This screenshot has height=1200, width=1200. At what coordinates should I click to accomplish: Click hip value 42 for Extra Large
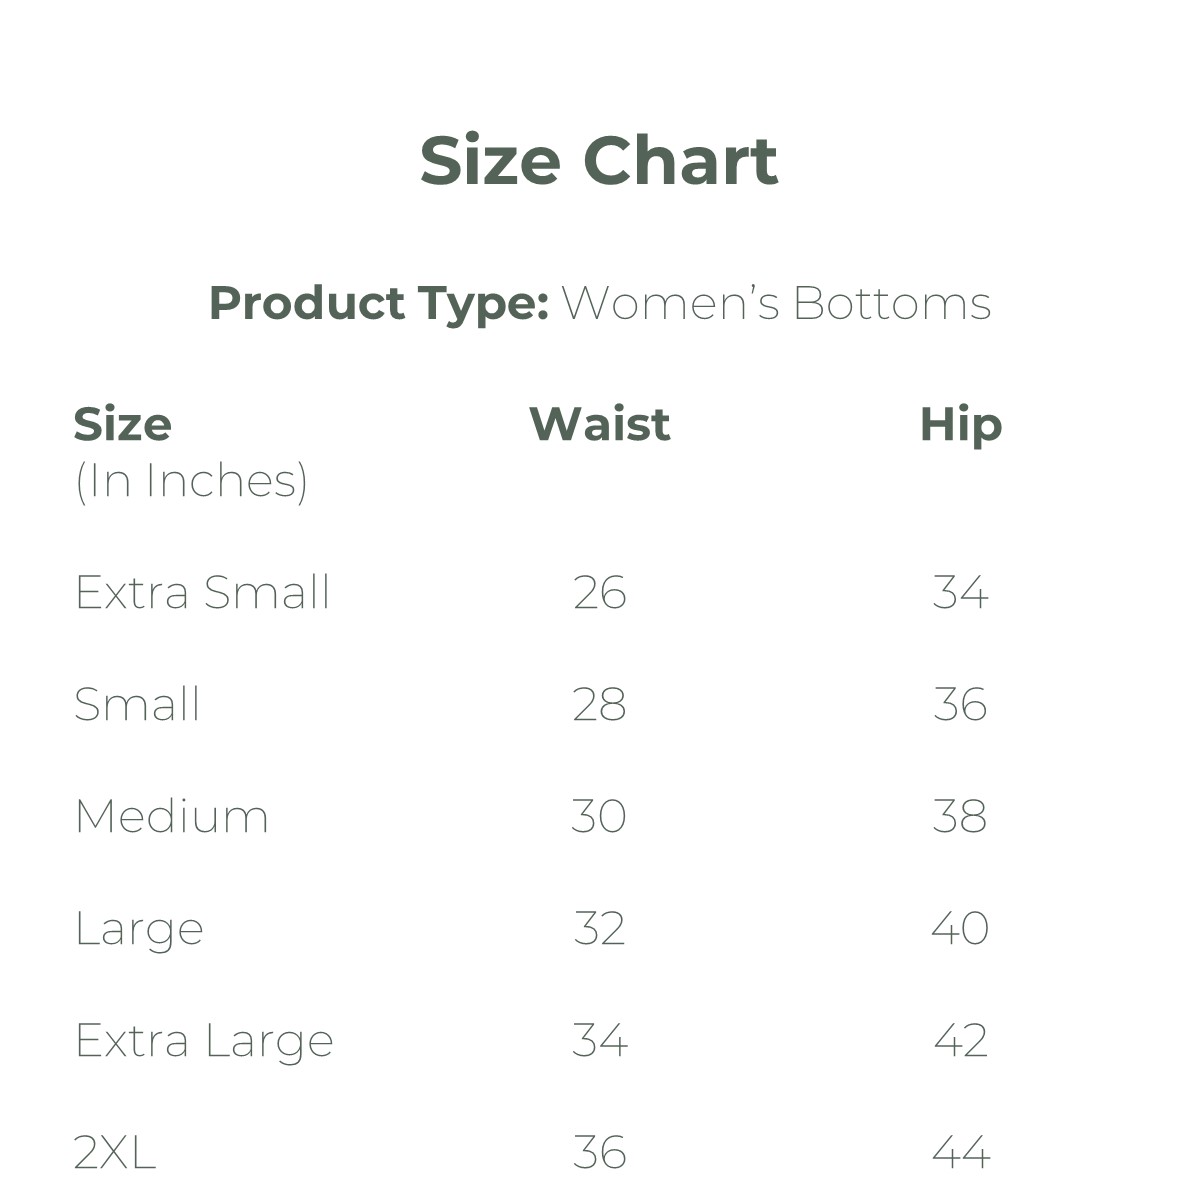click(960, 1041)
